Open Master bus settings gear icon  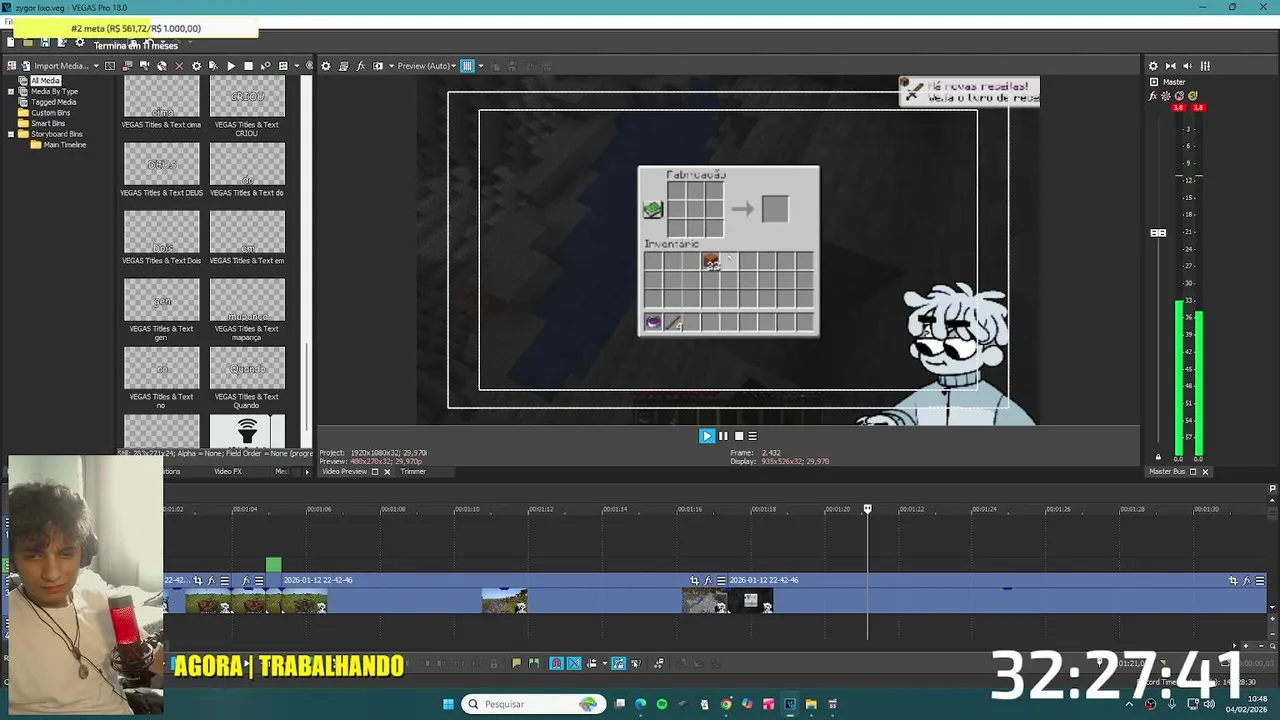coord(1153,66)
